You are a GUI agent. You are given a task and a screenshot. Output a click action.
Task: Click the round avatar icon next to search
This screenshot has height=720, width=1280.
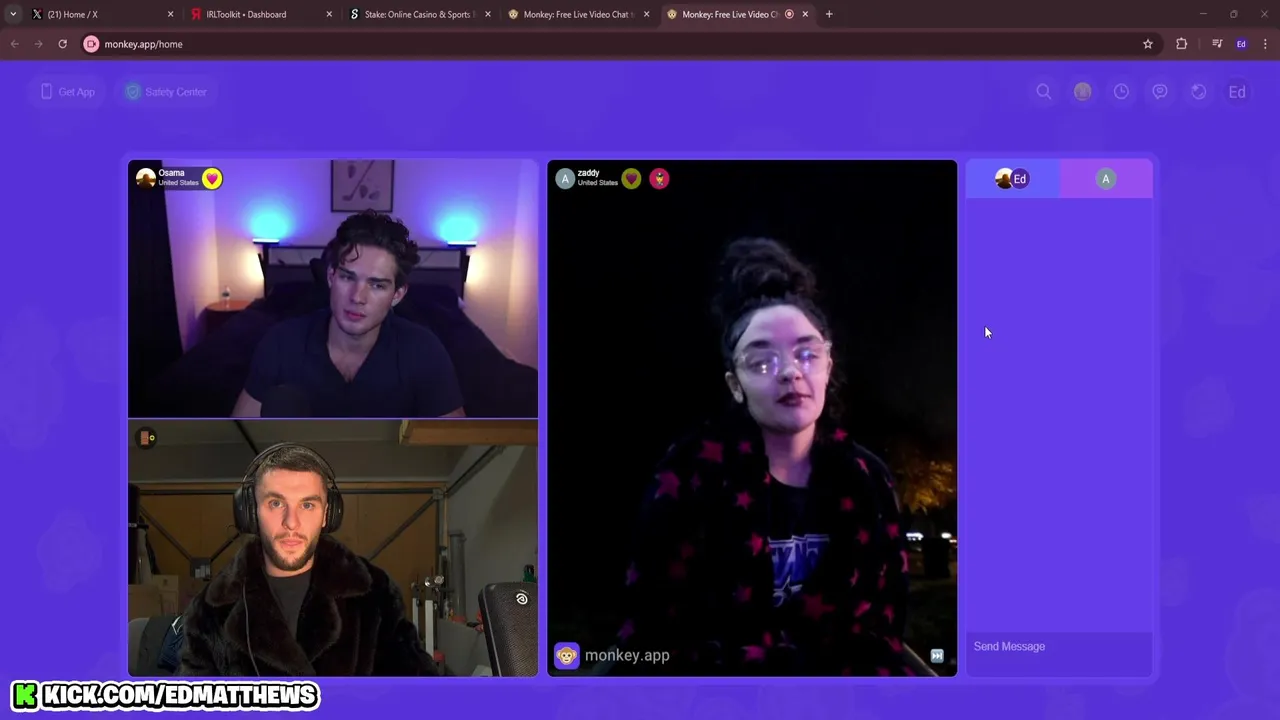coord(1082,92)
